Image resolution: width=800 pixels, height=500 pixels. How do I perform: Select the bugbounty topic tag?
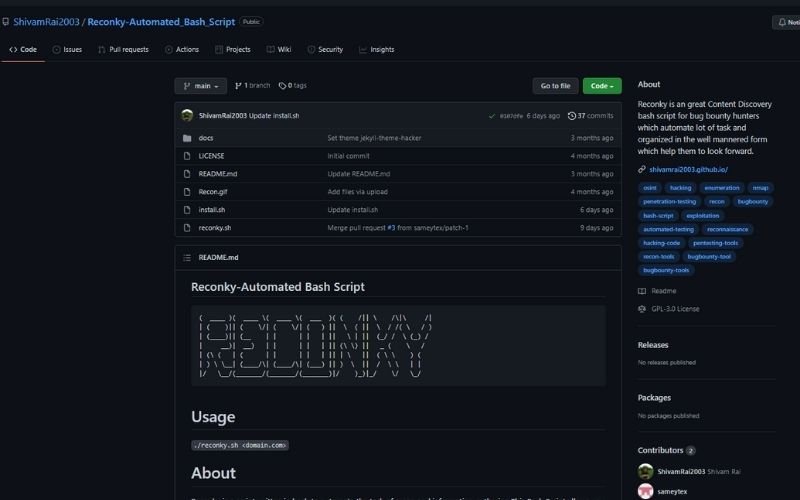tap(753, 202)
